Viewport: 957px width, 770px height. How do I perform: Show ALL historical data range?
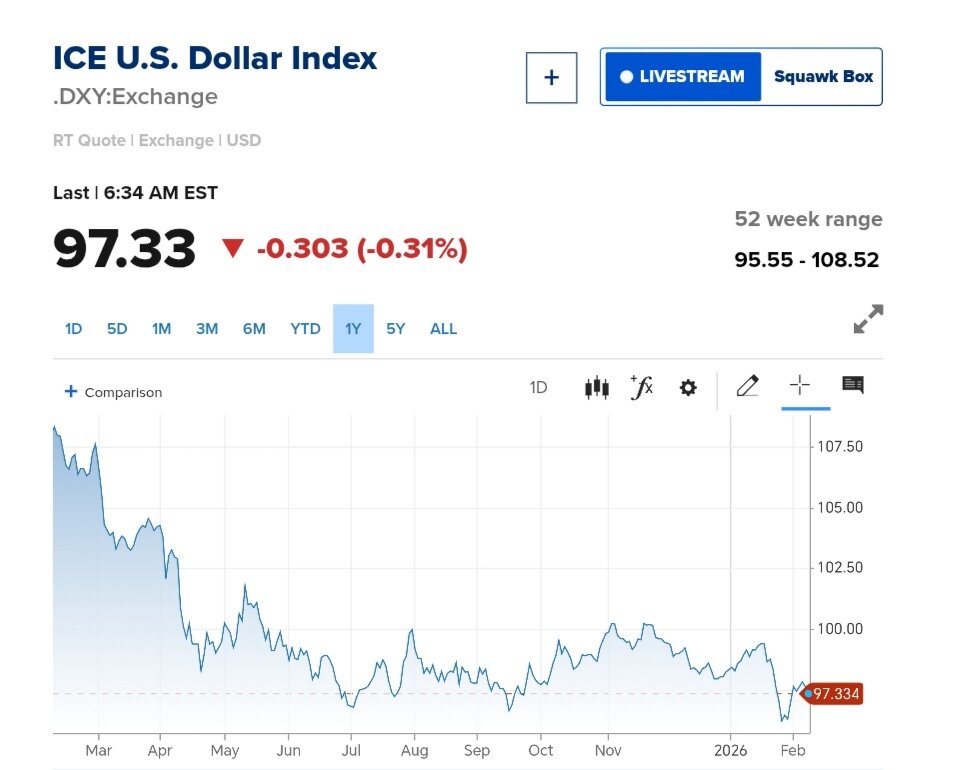click(443, 329)
